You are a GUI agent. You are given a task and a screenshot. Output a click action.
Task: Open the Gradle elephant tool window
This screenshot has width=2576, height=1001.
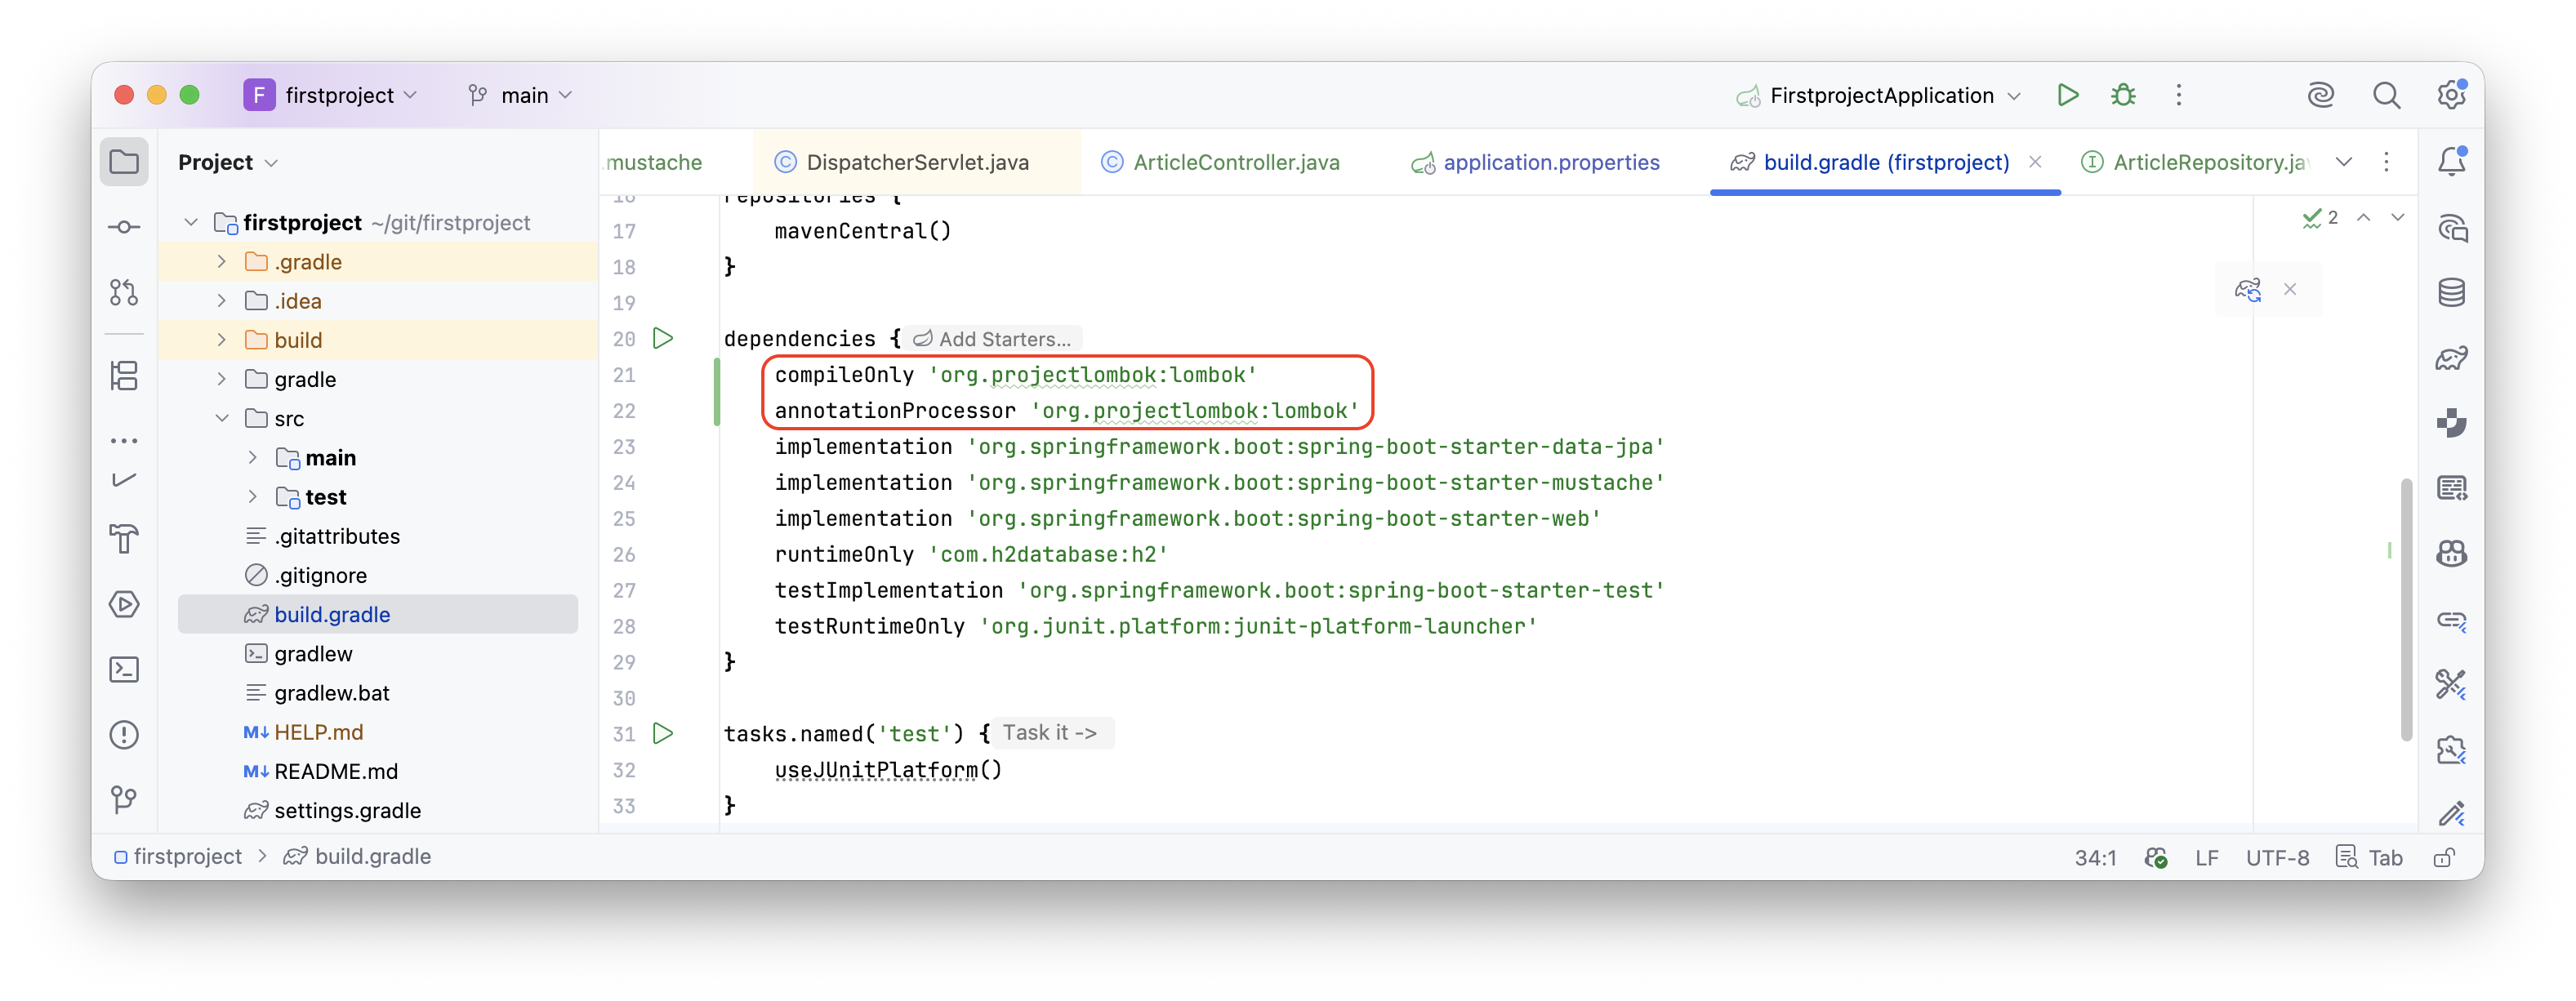click(2451, 357)
